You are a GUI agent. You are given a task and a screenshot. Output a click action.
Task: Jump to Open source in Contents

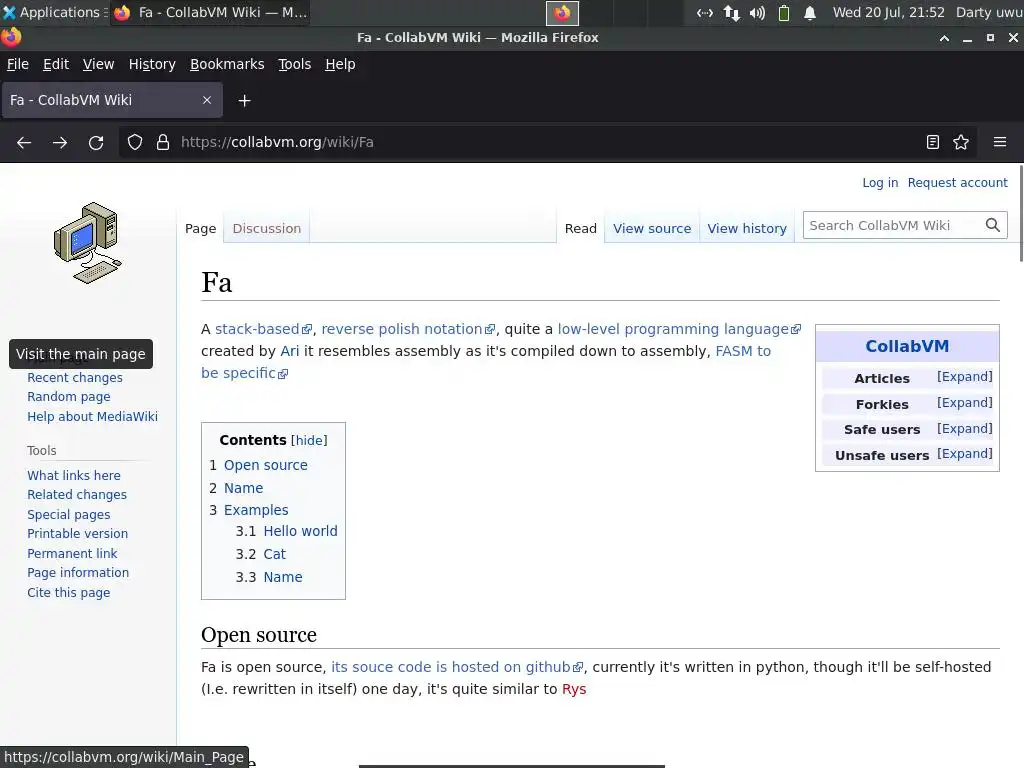pyautogui.click(x=266, y=466)
